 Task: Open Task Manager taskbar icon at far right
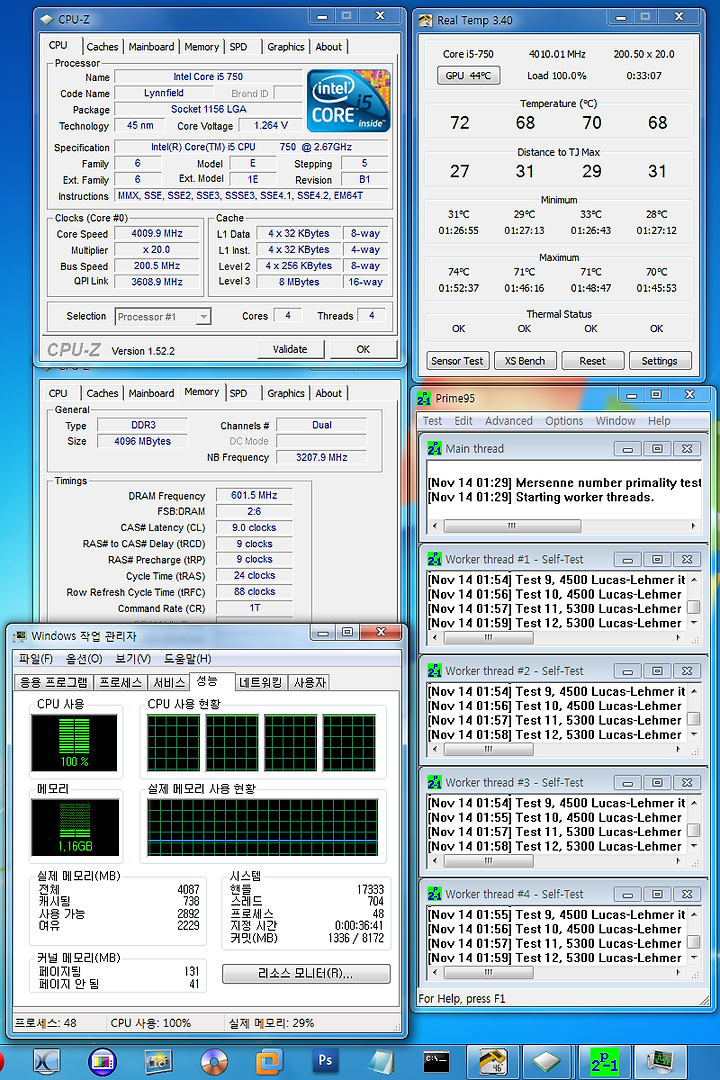point(660,1061)
